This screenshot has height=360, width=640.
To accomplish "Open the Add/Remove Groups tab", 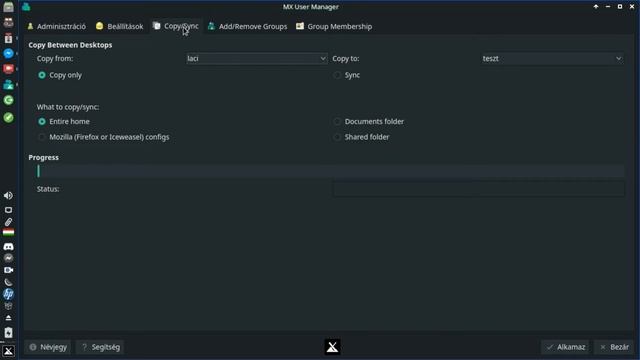I will point(247,27).
